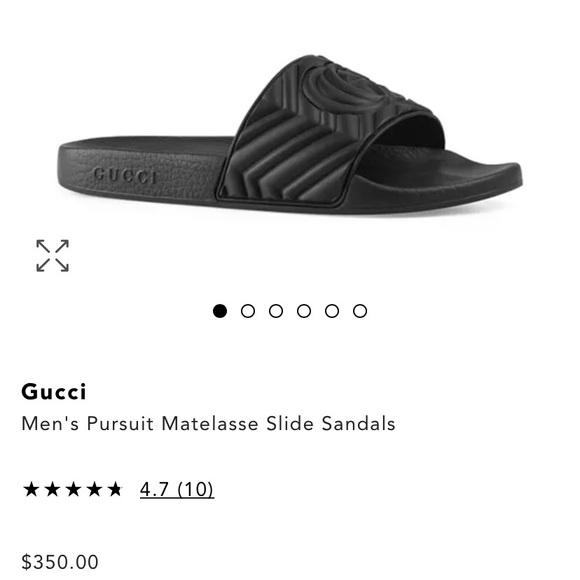
Task: Open the 4.7 (10) reviews link
Action: coord(177,489)
